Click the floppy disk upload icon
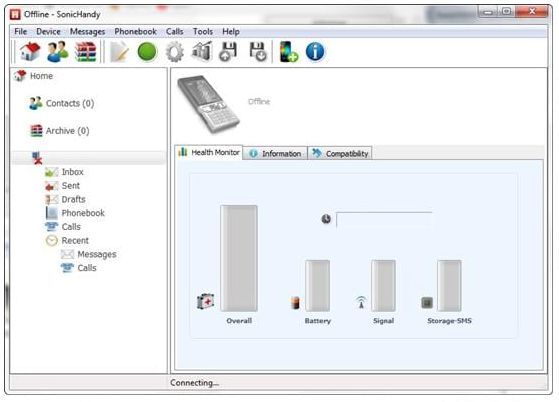 tap(228, 52)
